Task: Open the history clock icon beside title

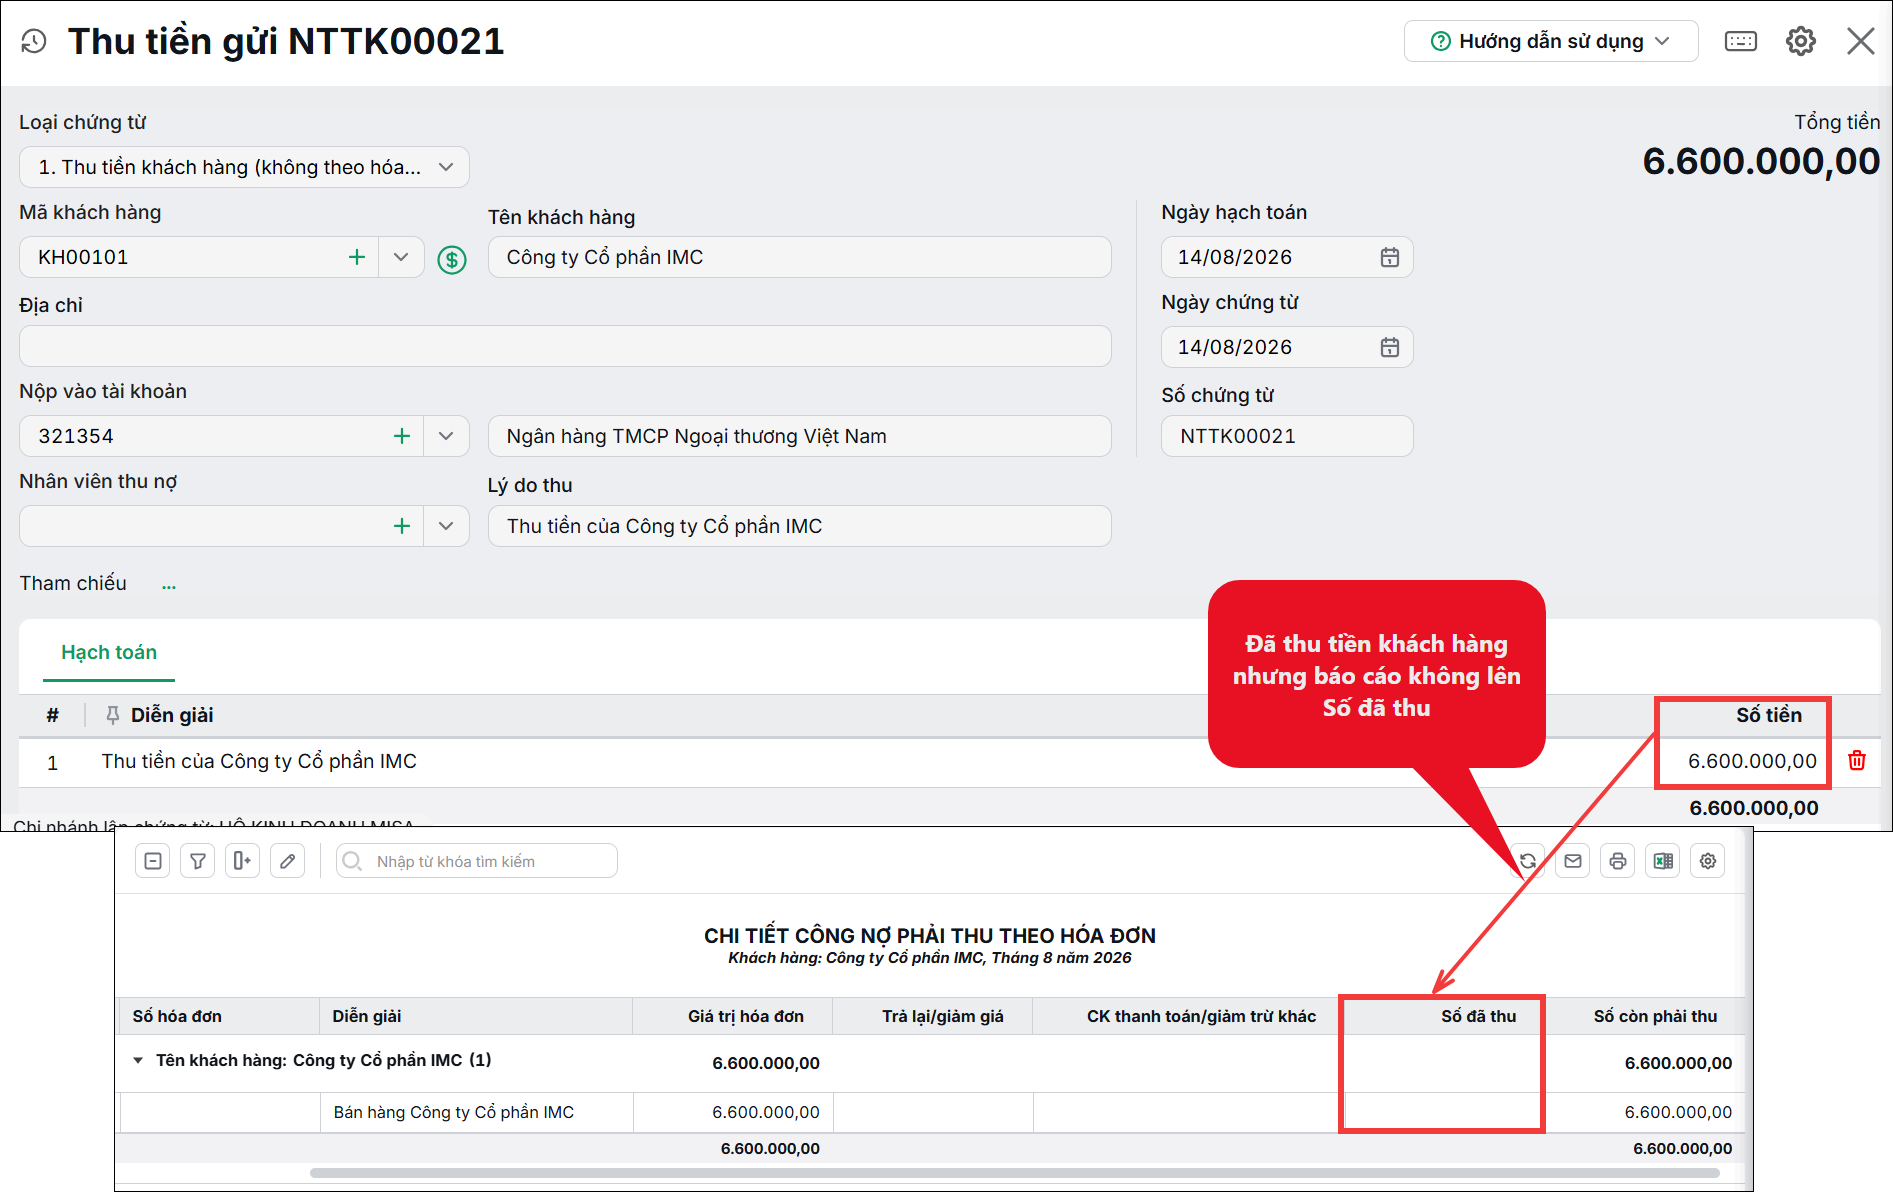Action: tap(34, 41)
